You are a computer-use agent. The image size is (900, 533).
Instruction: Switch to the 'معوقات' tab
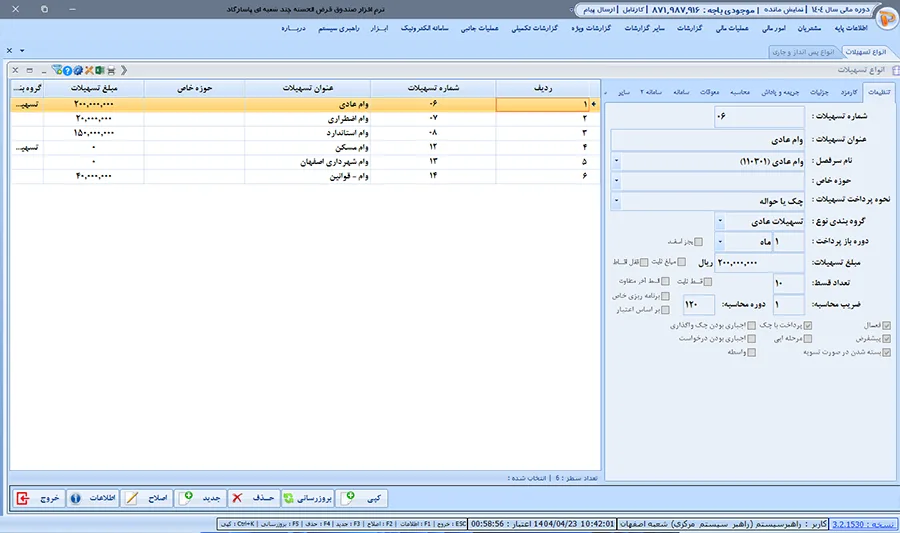pyautogui.click(x=709, y=92)
